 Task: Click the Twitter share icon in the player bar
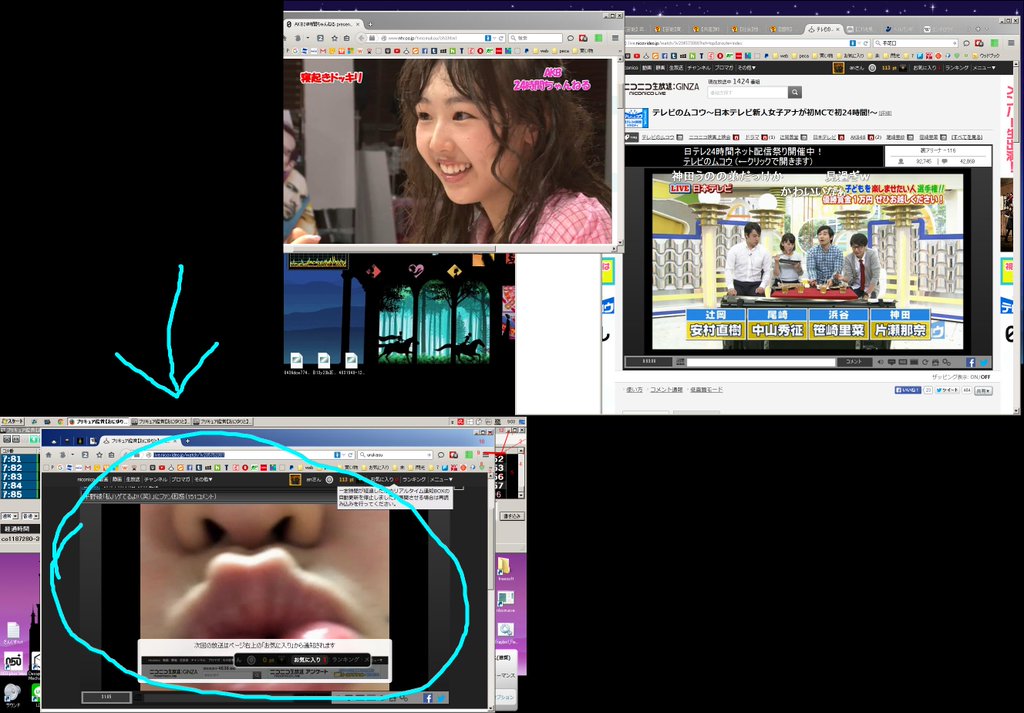tap(983, 363)
